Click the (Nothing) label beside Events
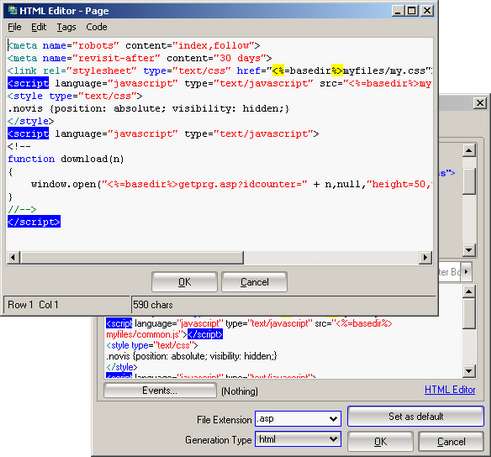Viewport: 491px width, 457px height. [x=240, y=391]
